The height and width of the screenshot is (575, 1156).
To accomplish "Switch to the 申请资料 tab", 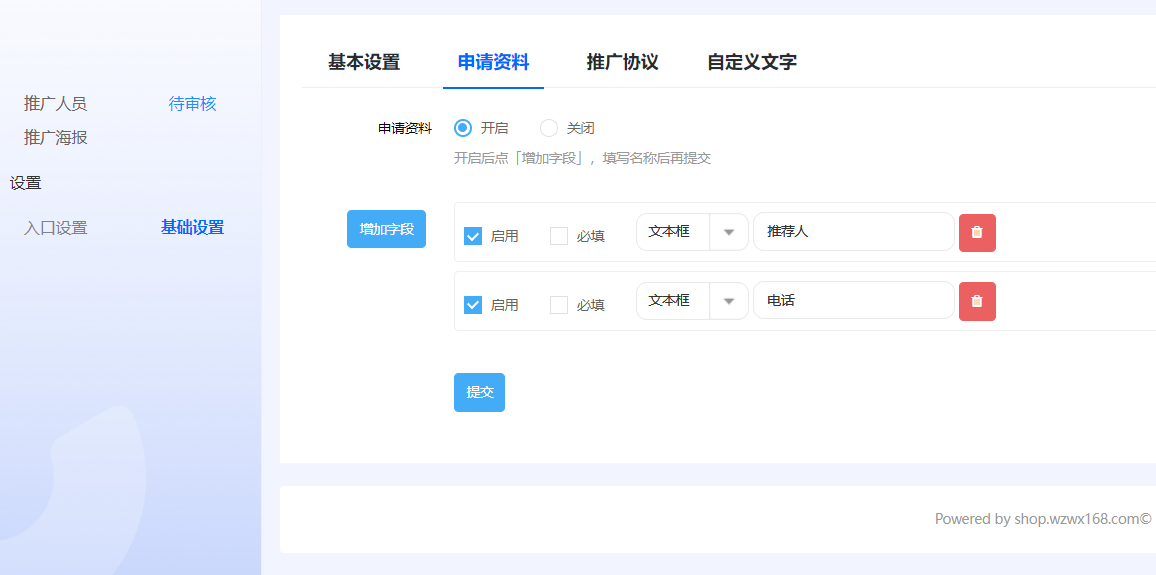I will [493, 62].
